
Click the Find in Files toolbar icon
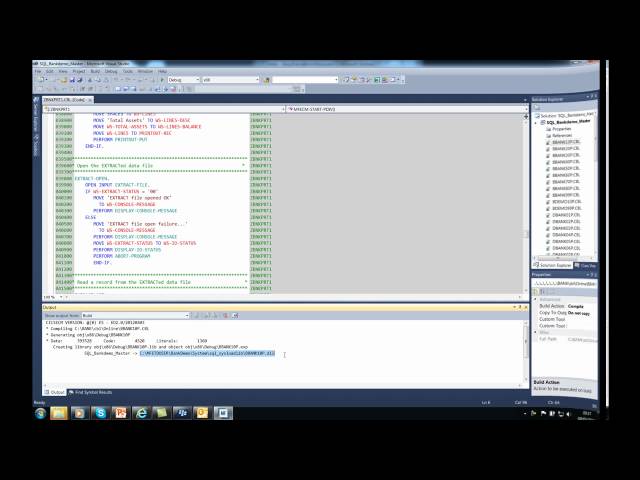coord(267,80)
